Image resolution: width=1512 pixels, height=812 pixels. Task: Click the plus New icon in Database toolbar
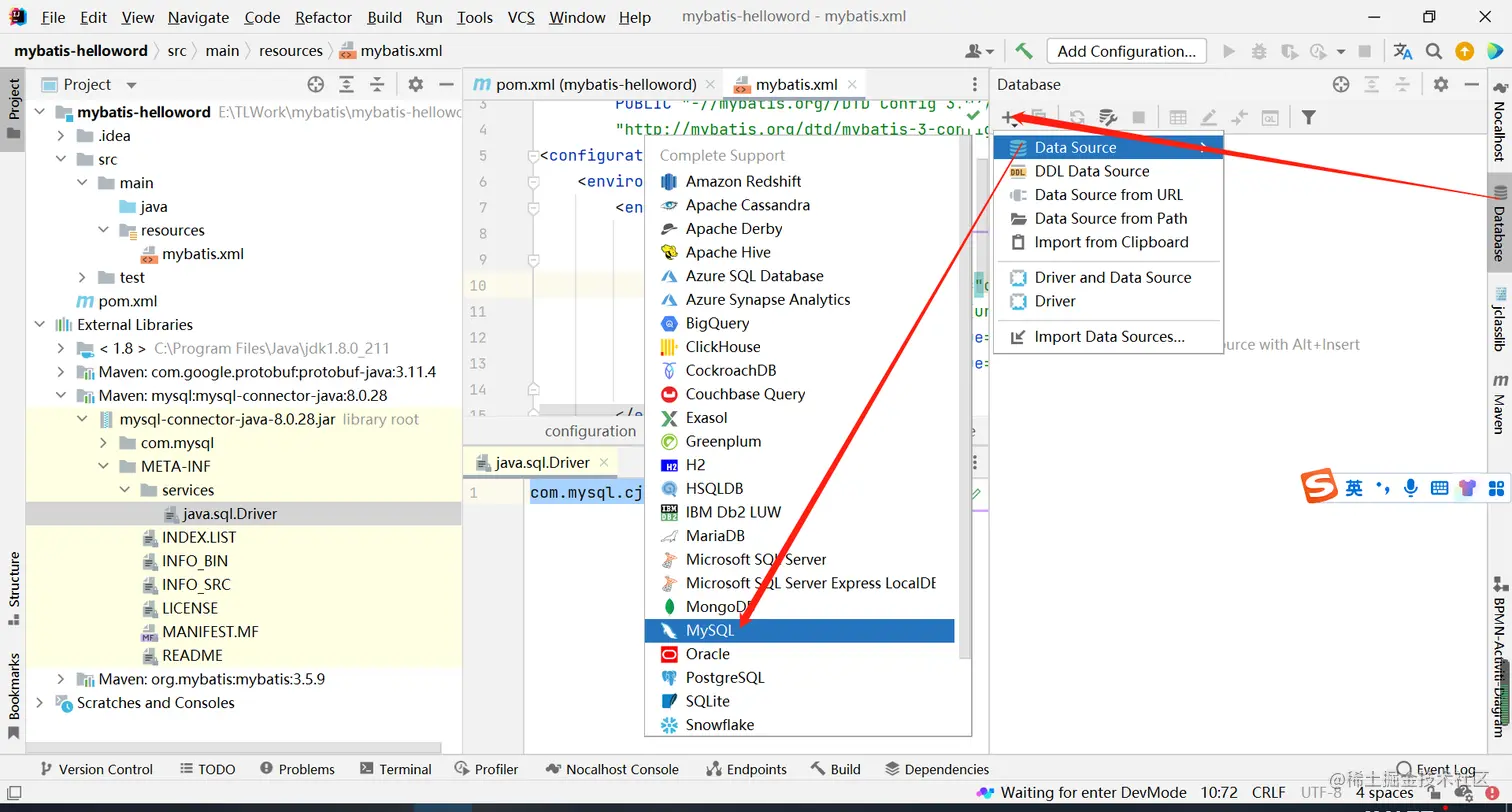(x=1010, y=118)
